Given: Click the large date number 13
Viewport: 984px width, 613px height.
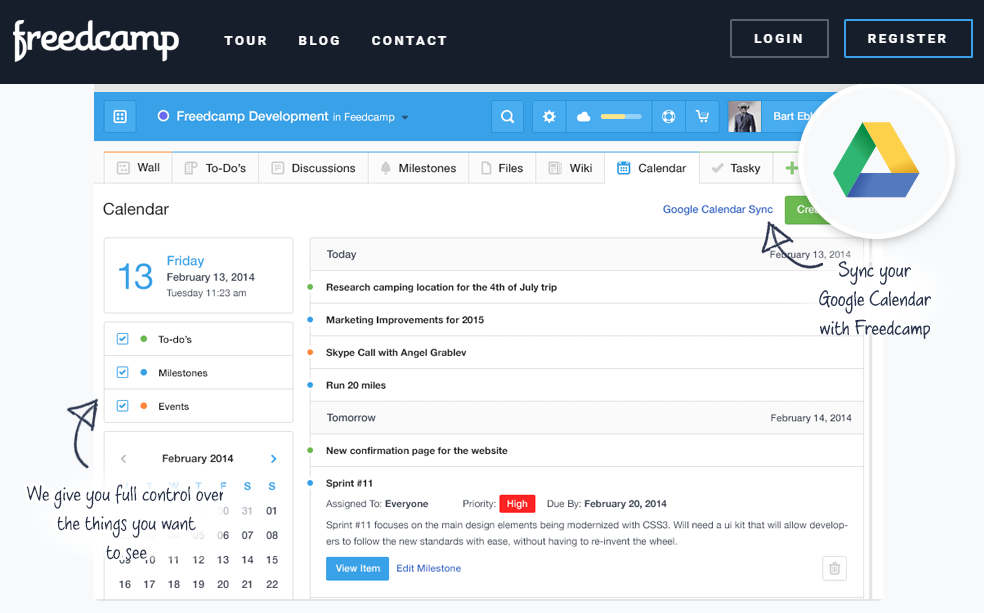Looking at the screenshot, I should 136,277.
